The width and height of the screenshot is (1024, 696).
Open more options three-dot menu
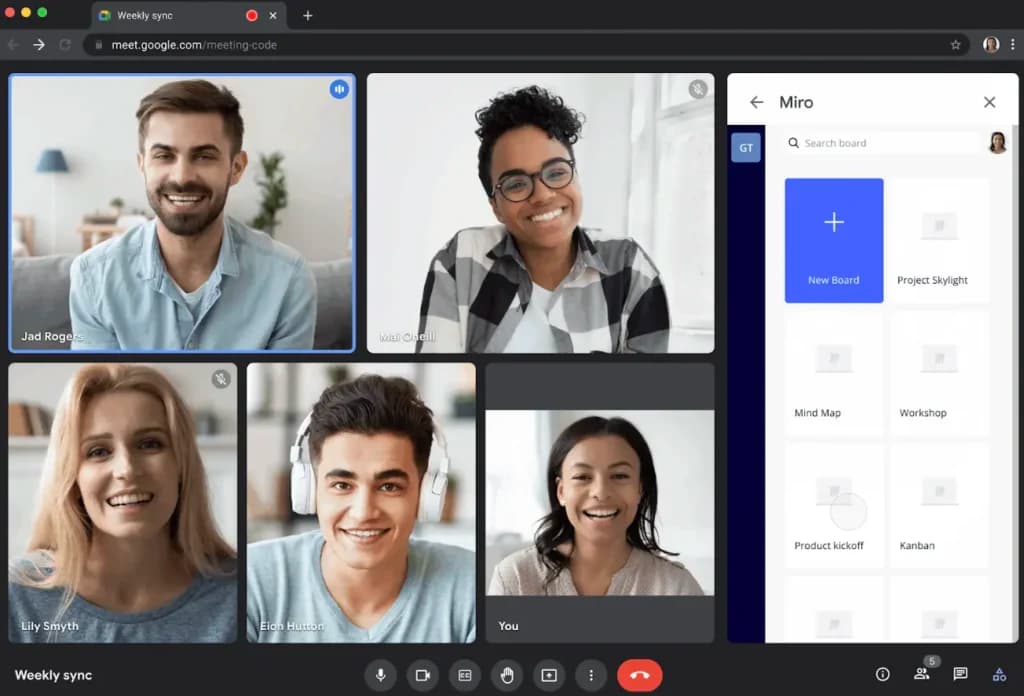coord(591,675)
